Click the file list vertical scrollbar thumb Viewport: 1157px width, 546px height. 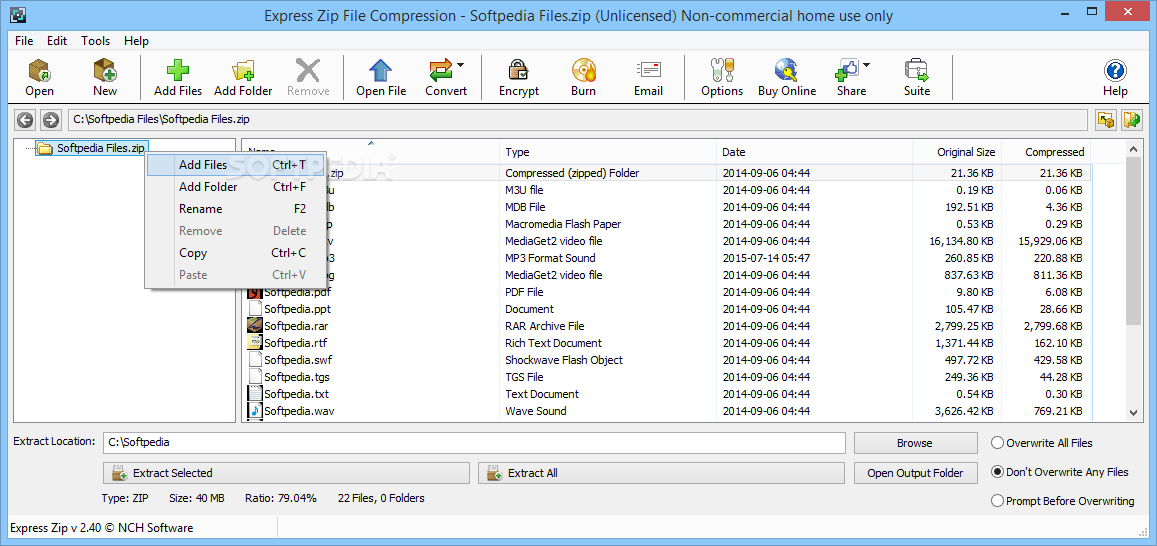pyautogui.click(x=1135, y=241)
